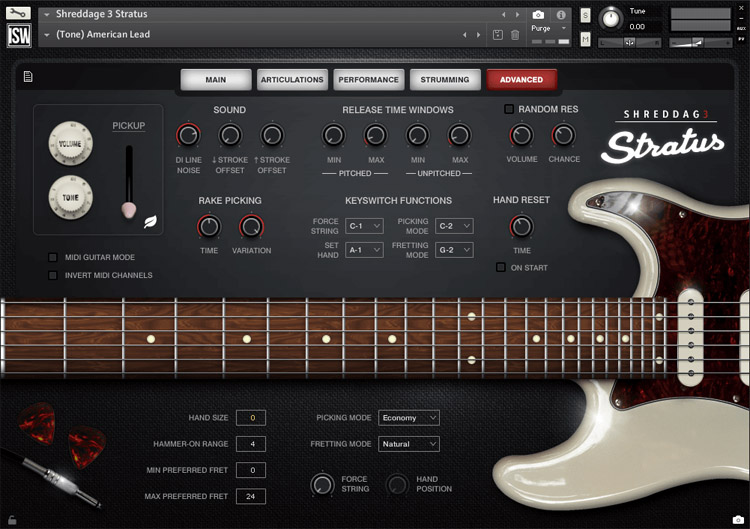Switch to the ARTICULATIONS tab

click(292, 79)
